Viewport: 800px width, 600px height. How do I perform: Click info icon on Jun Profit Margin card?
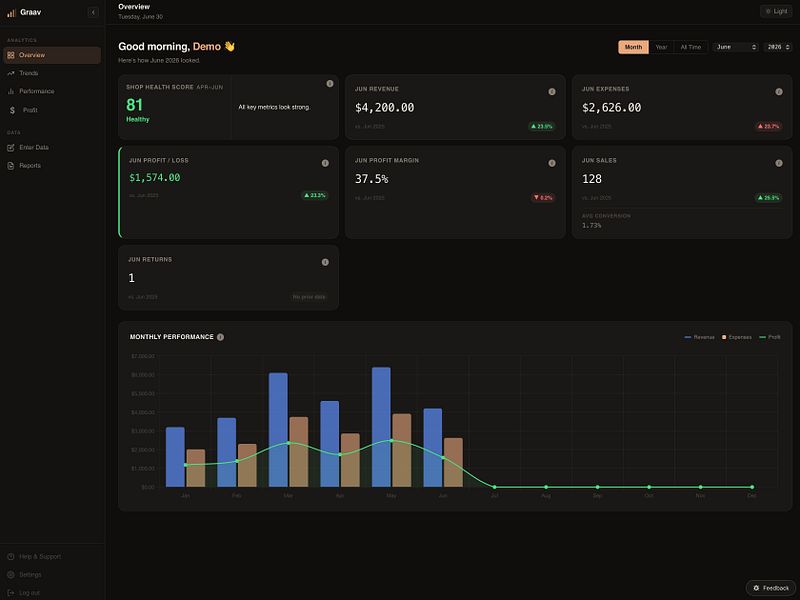(x=552, y=163)
